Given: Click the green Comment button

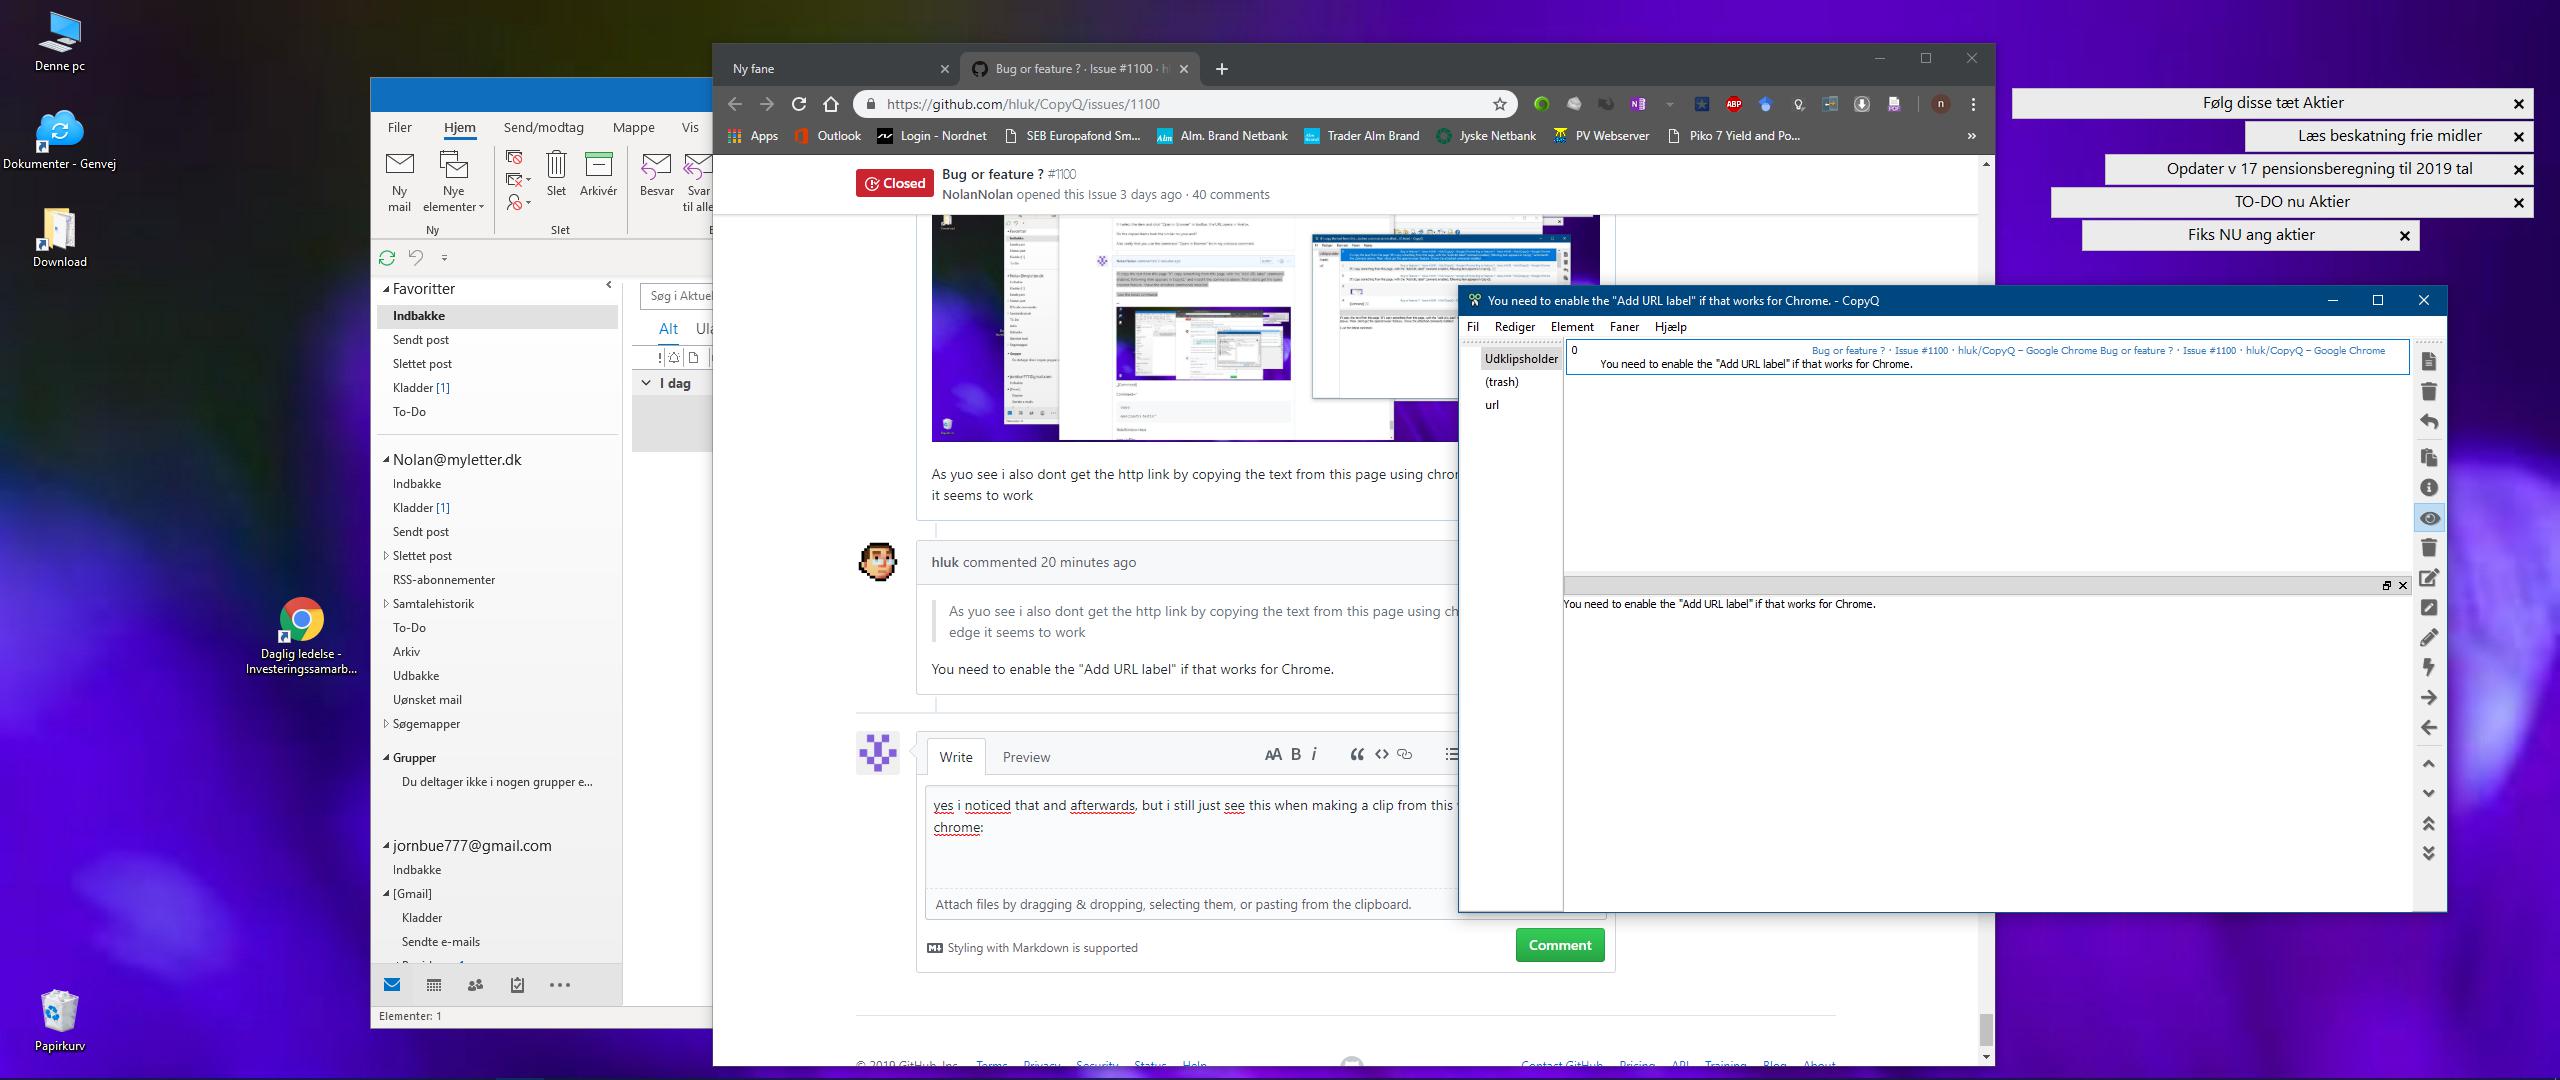Looking at the screenshot, I should point(1560,944).
